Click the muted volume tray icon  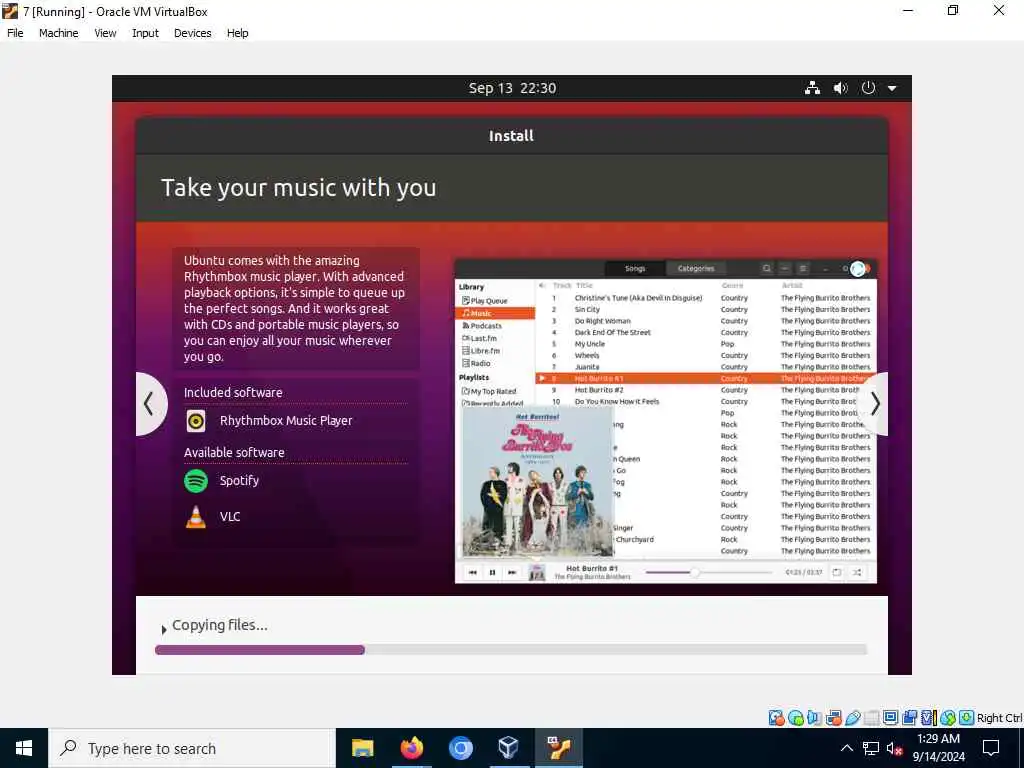(895, 748)
